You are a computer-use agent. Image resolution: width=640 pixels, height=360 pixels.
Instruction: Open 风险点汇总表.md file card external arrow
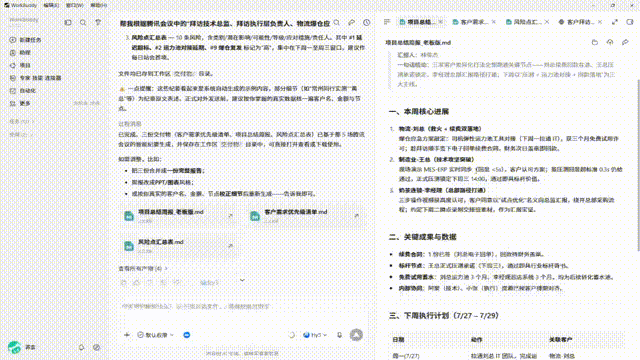click(231, 246)
